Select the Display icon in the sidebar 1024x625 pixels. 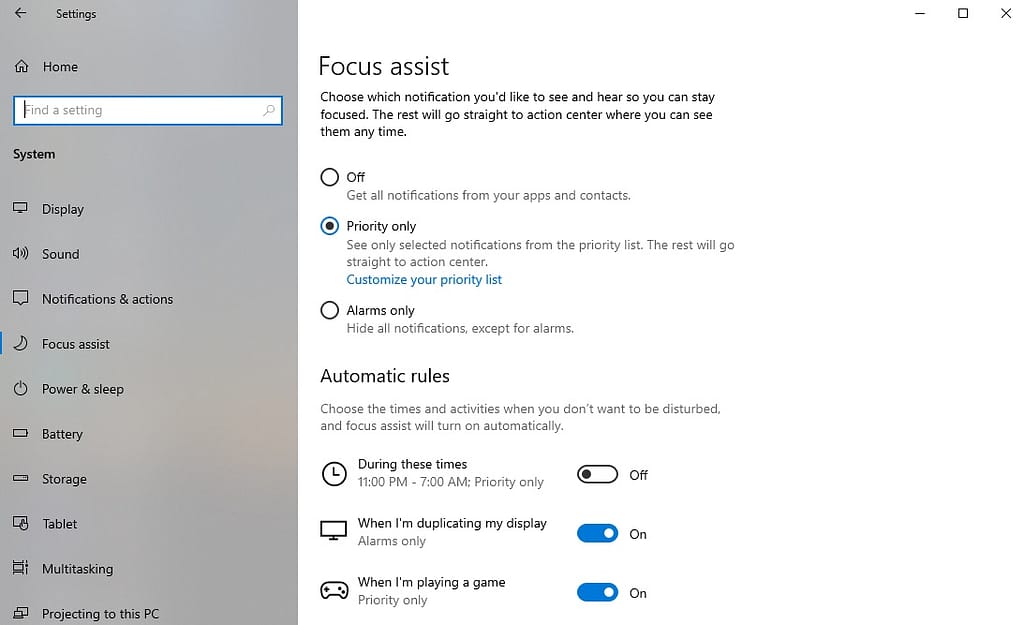click(21, 209)
